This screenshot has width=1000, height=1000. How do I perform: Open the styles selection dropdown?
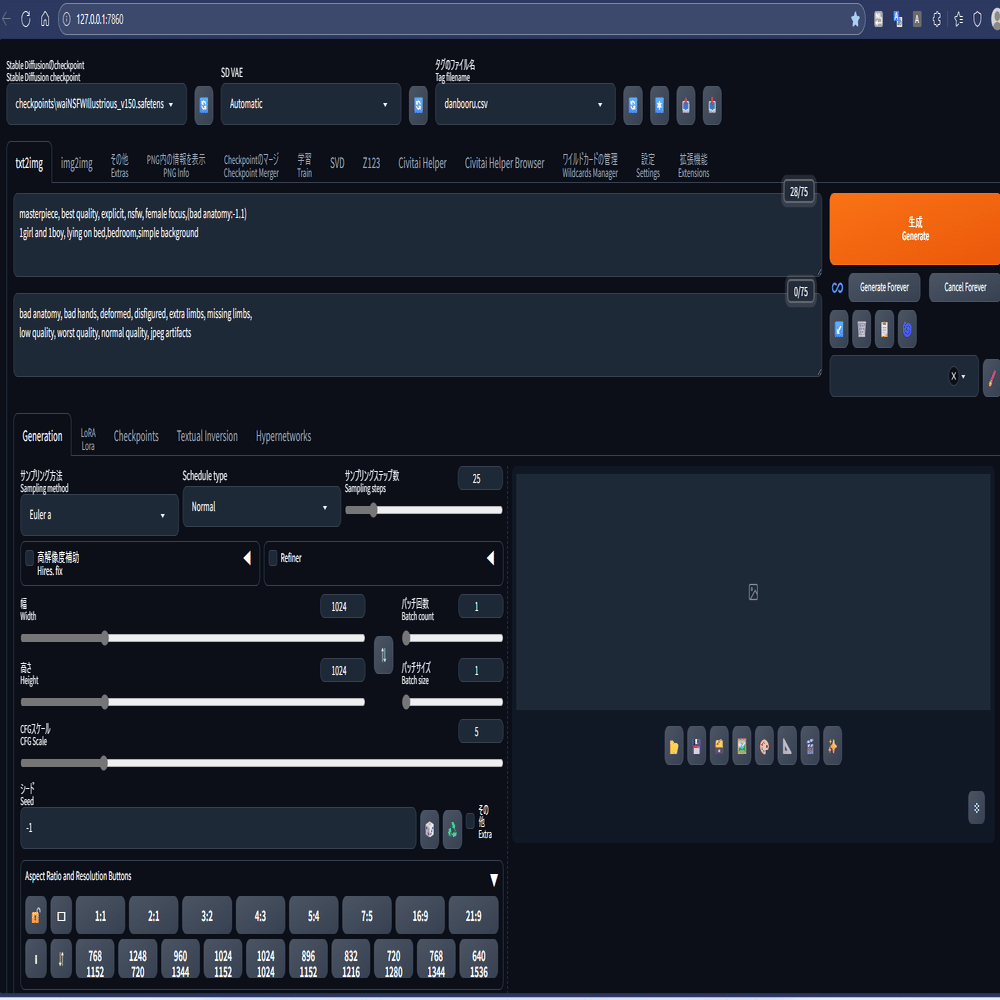(904, 376)
